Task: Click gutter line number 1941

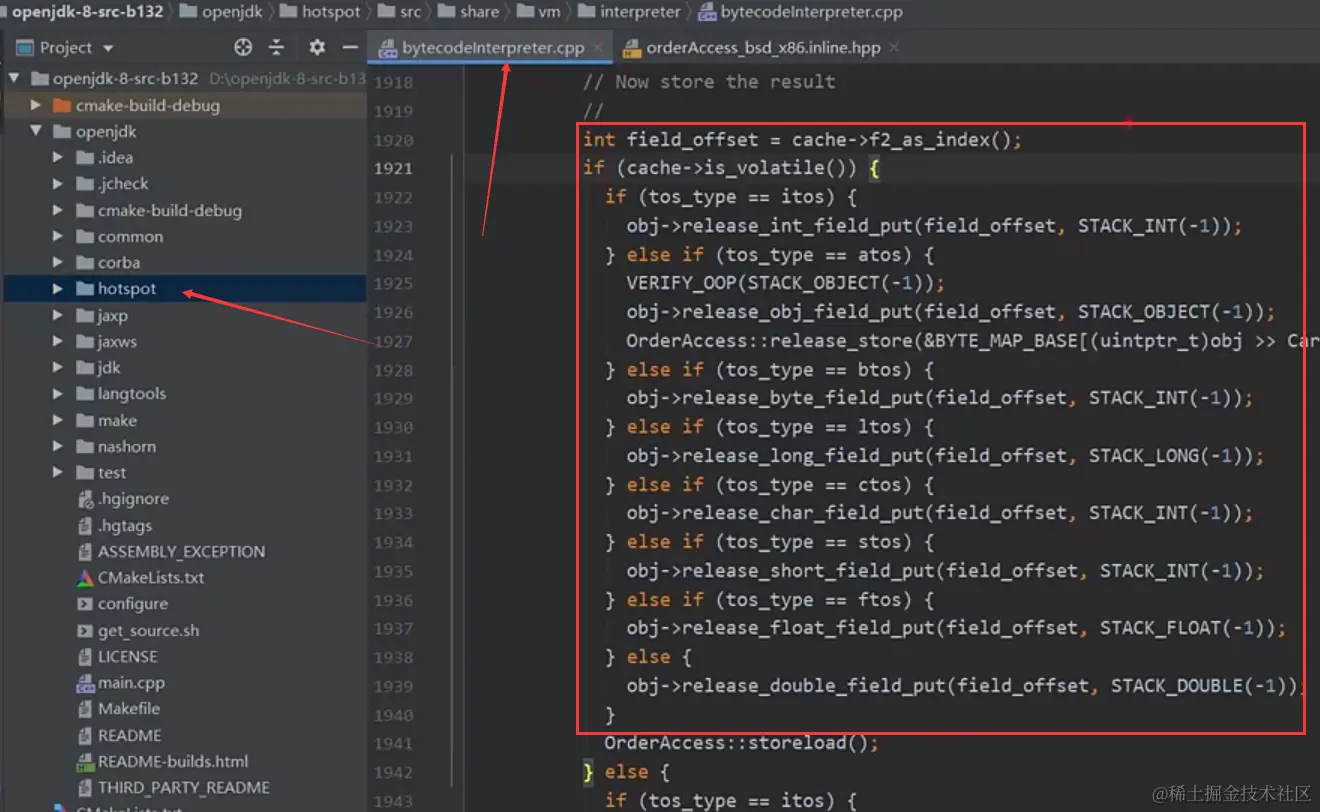Action: [393, 743]
